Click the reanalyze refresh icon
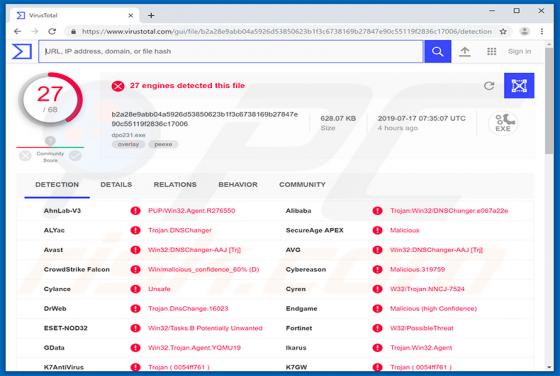This screenshot has width=560, height=376. [489, 86]
